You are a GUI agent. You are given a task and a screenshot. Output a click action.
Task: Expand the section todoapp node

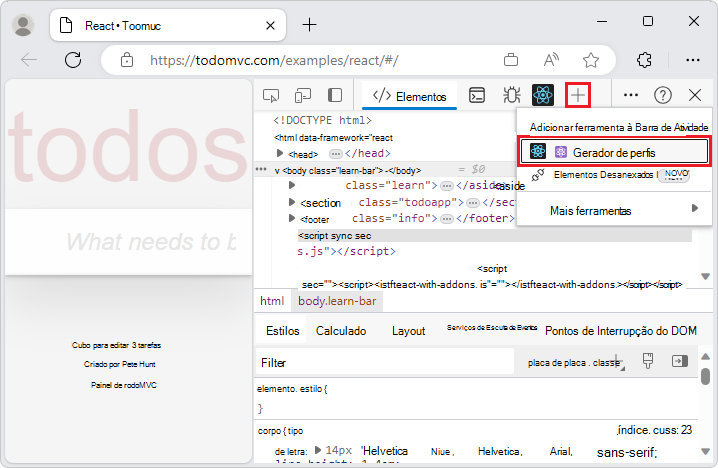point(292,202)
